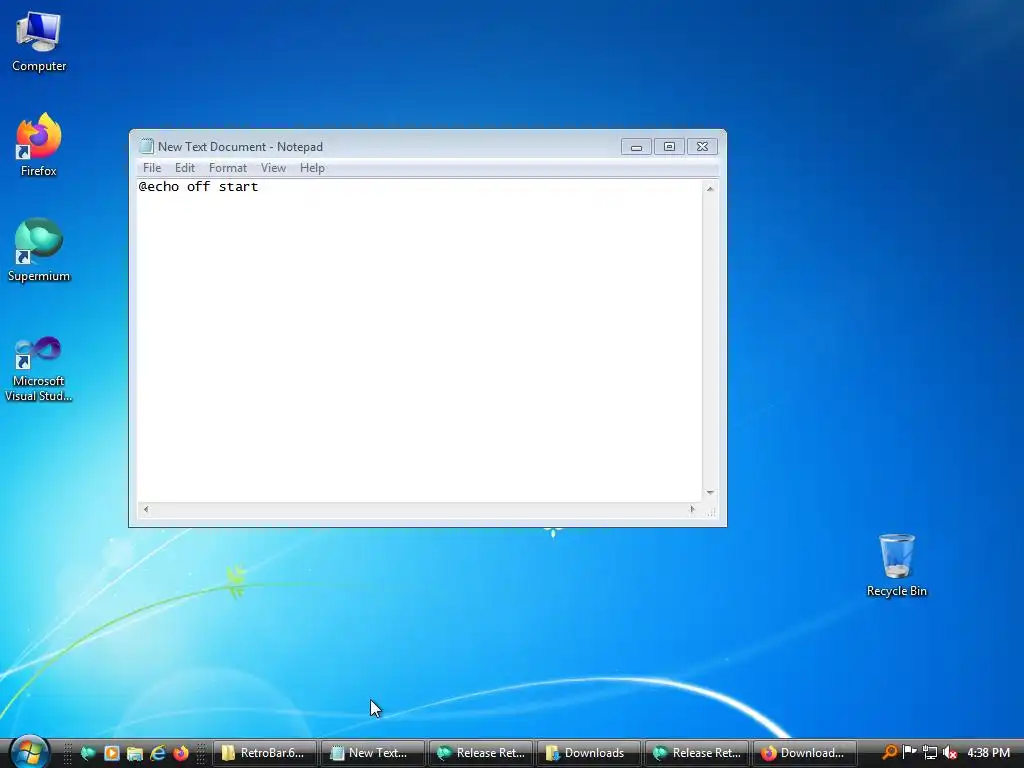The image size is (1024, 768).
Task: Click the Notepad title bar document icon
Action: [x=146, y=146]
